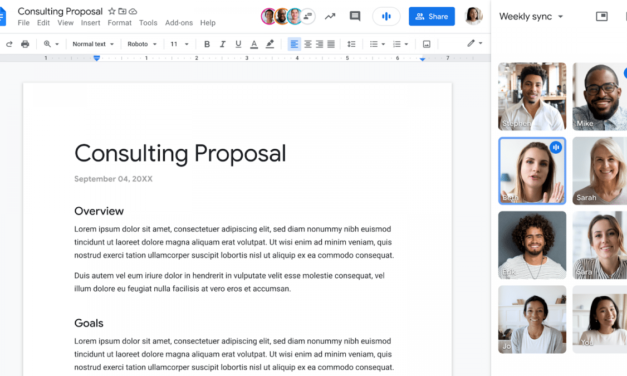Viewport: 627px width, 376px height.
Task: Select center align
Action: 308,44
